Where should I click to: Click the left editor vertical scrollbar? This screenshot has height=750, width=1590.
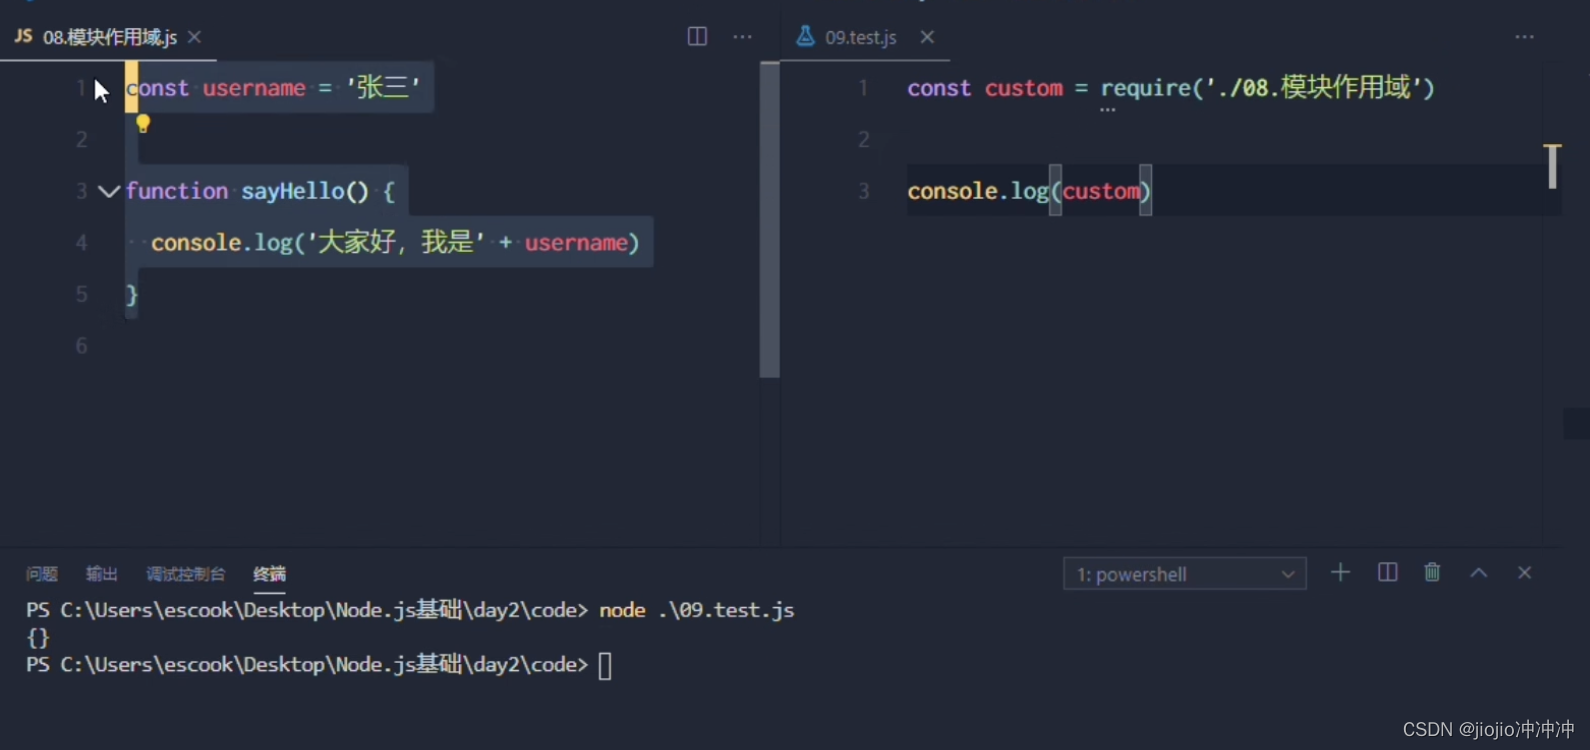769,219
